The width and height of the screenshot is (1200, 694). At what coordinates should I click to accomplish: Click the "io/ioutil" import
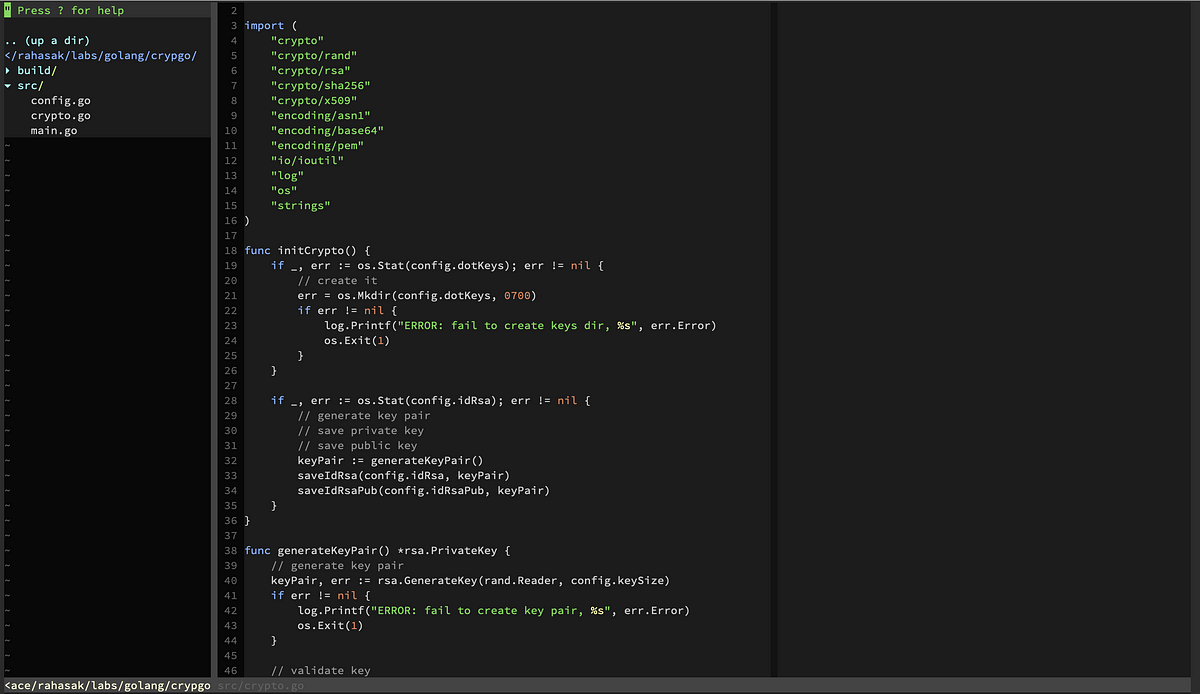[307, 160]
